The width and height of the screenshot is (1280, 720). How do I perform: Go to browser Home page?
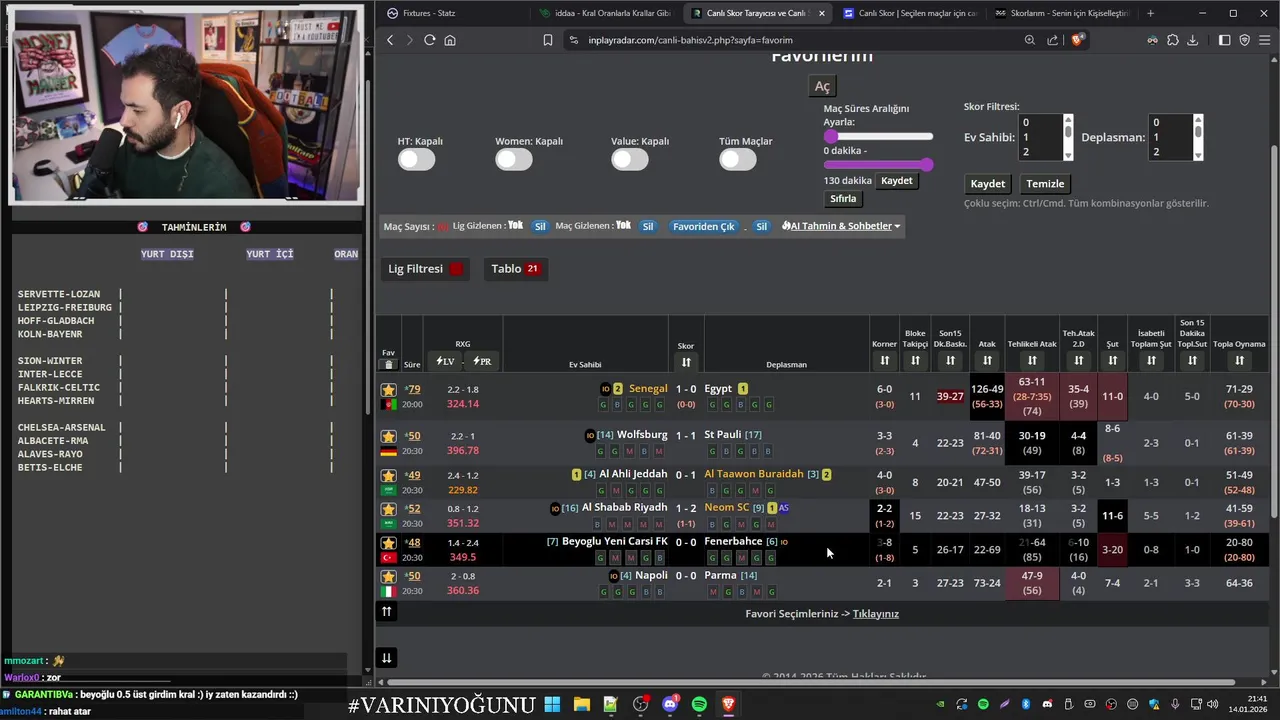pos(450,40)
